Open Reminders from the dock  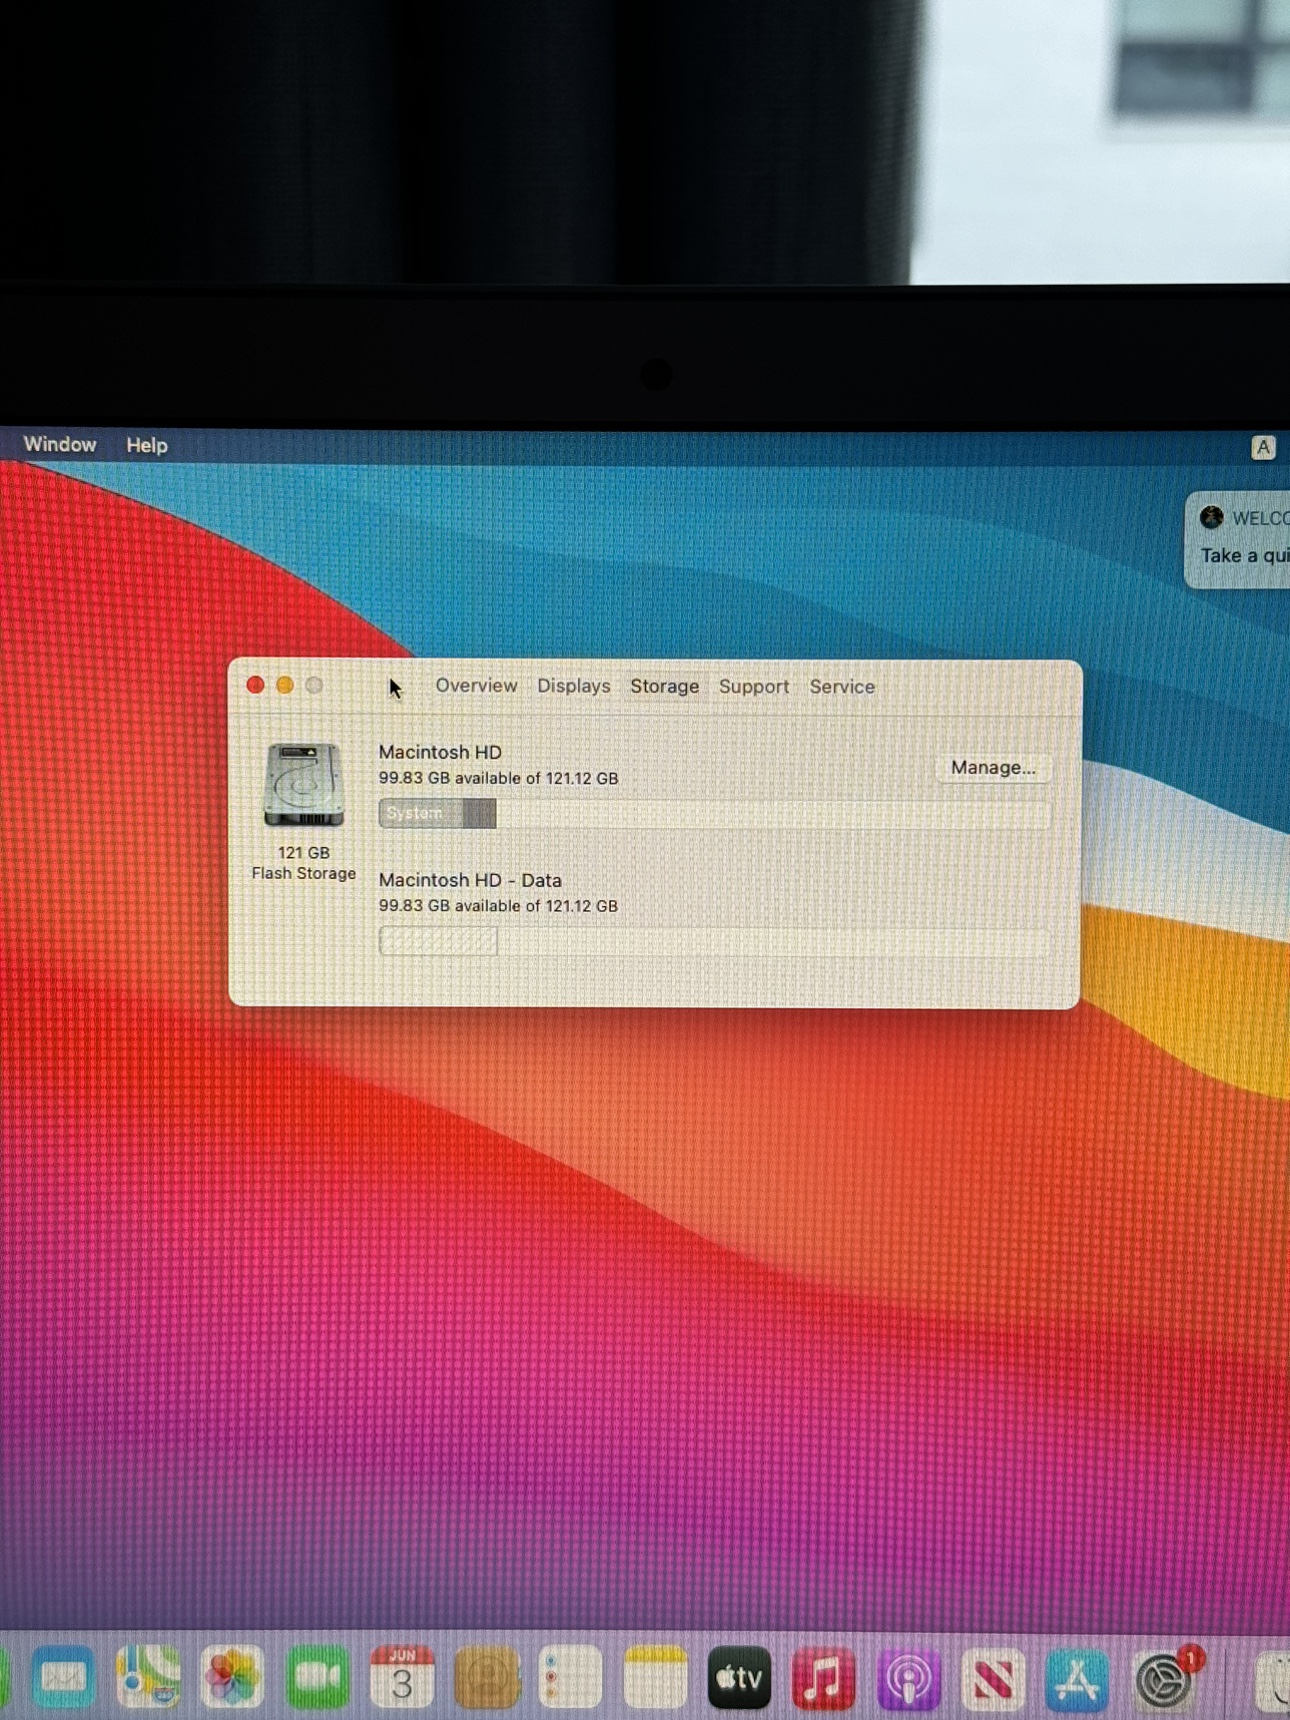tap(570, 1677)
